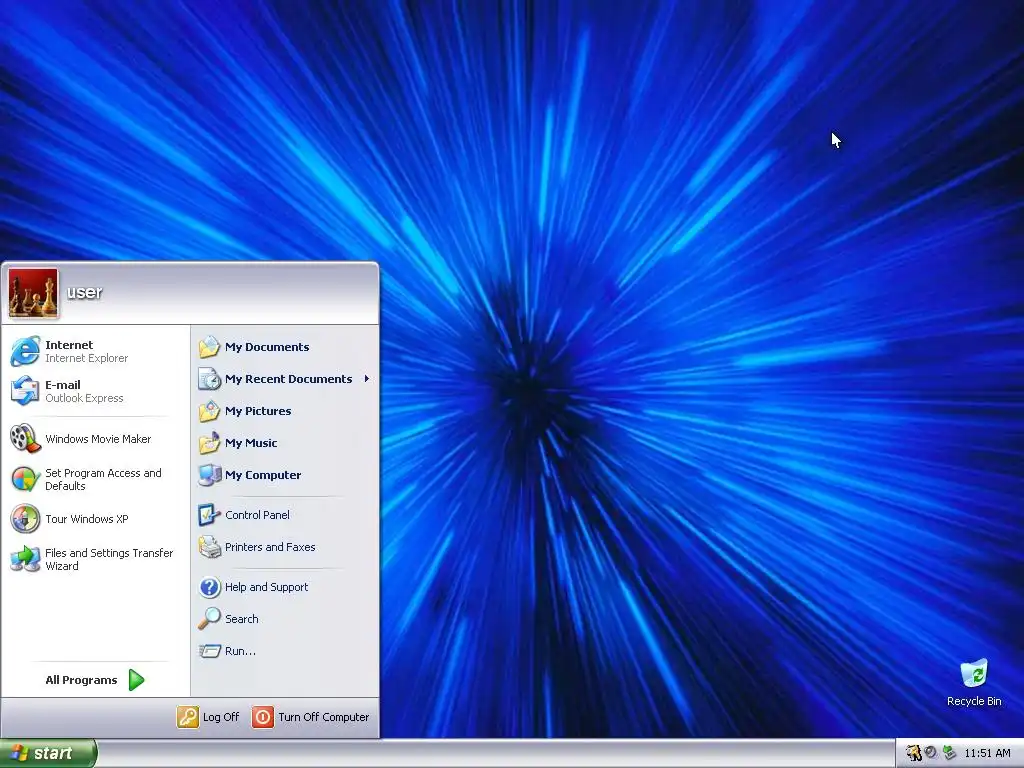Open the Recycle Bin on the desktop
Viewport: 1024px width, 768px height.
[x=974, y=683]
